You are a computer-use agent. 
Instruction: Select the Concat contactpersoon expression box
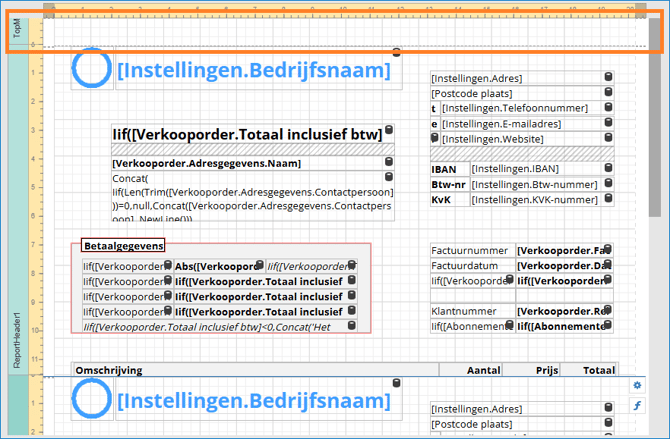click(250, 195)
